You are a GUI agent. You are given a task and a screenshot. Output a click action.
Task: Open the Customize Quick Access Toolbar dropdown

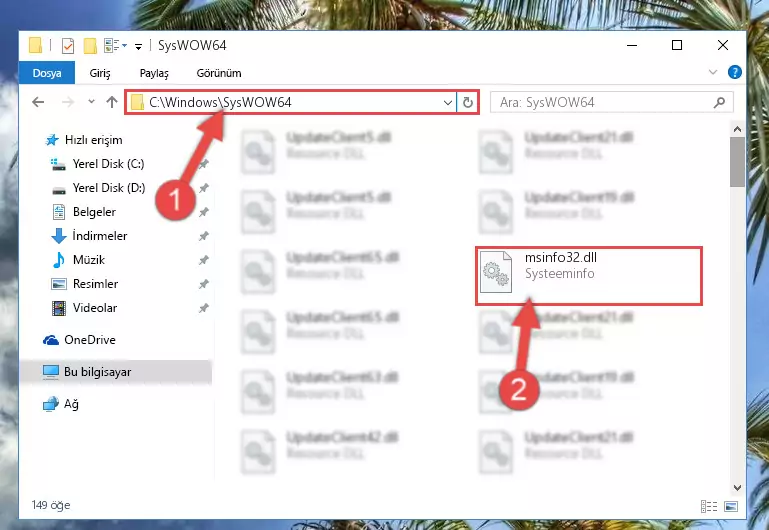click(x=138, y=46)
